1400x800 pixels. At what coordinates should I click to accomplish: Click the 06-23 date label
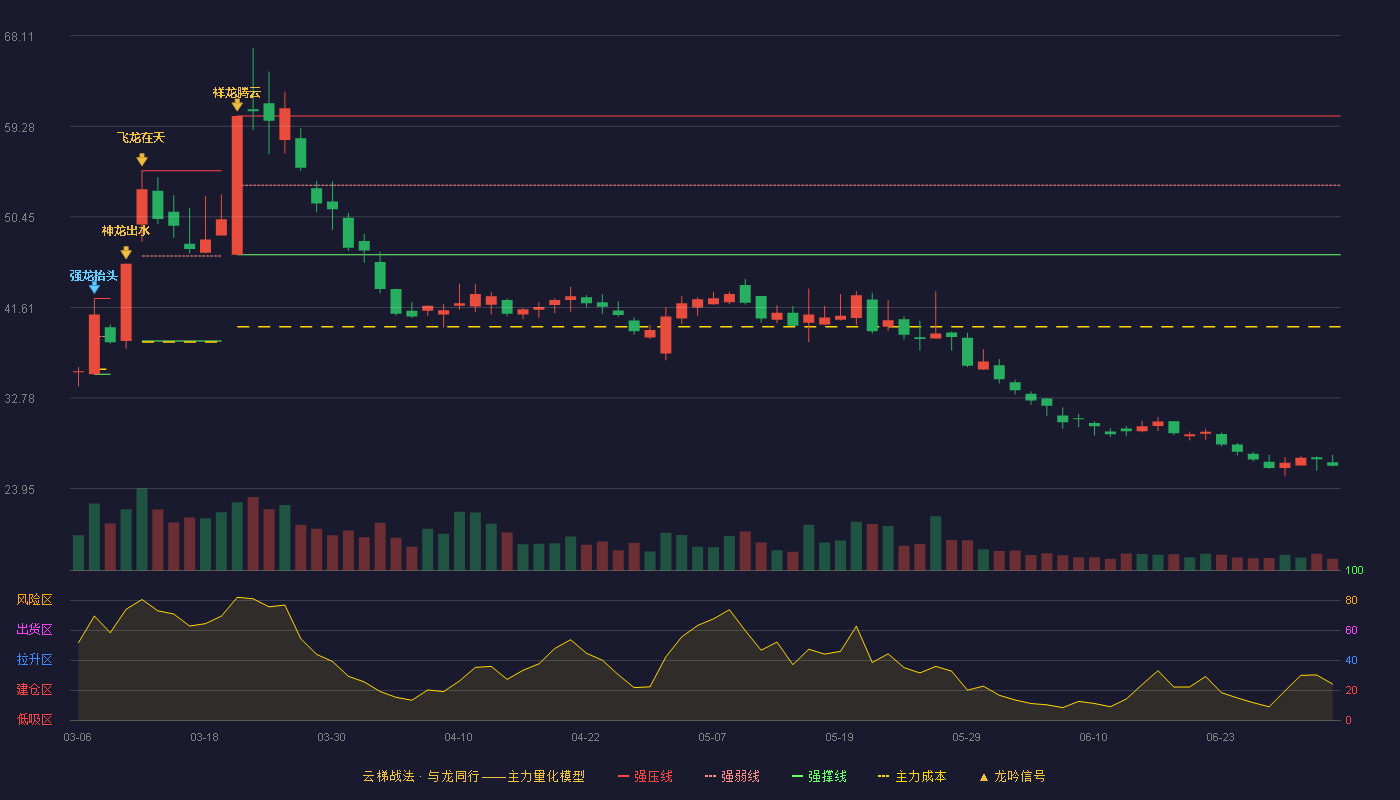tap(1220, 737)
